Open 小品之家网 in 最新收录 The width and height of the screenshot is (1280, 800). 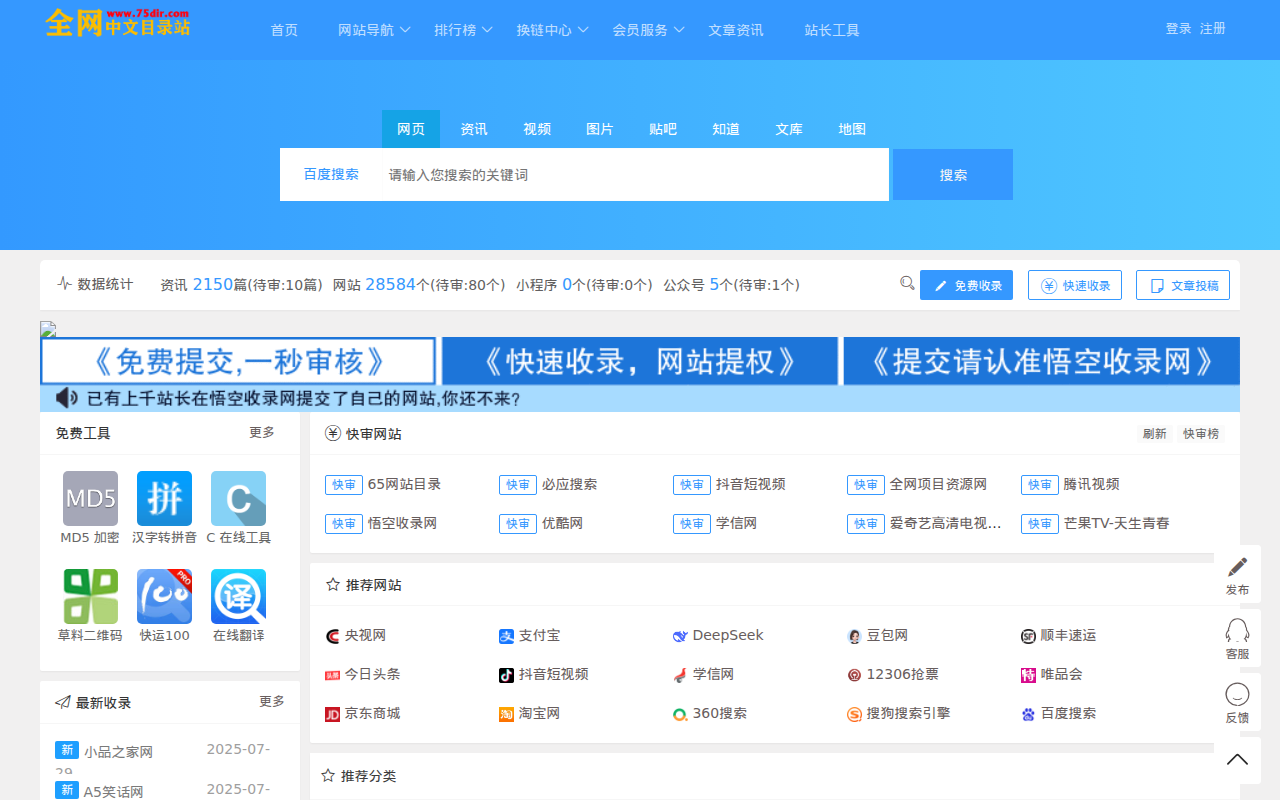[x=118, y=752]
